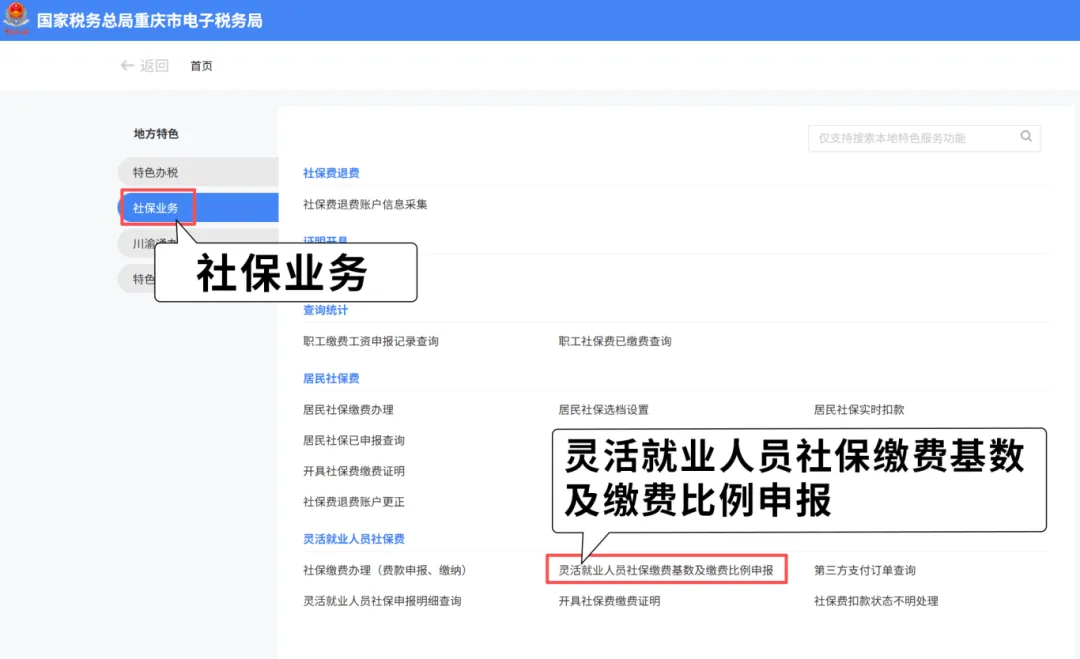Click the search magnifier icon
Screen dimensions: 1080x659
pyautogui.click(x=1026, y=137)
